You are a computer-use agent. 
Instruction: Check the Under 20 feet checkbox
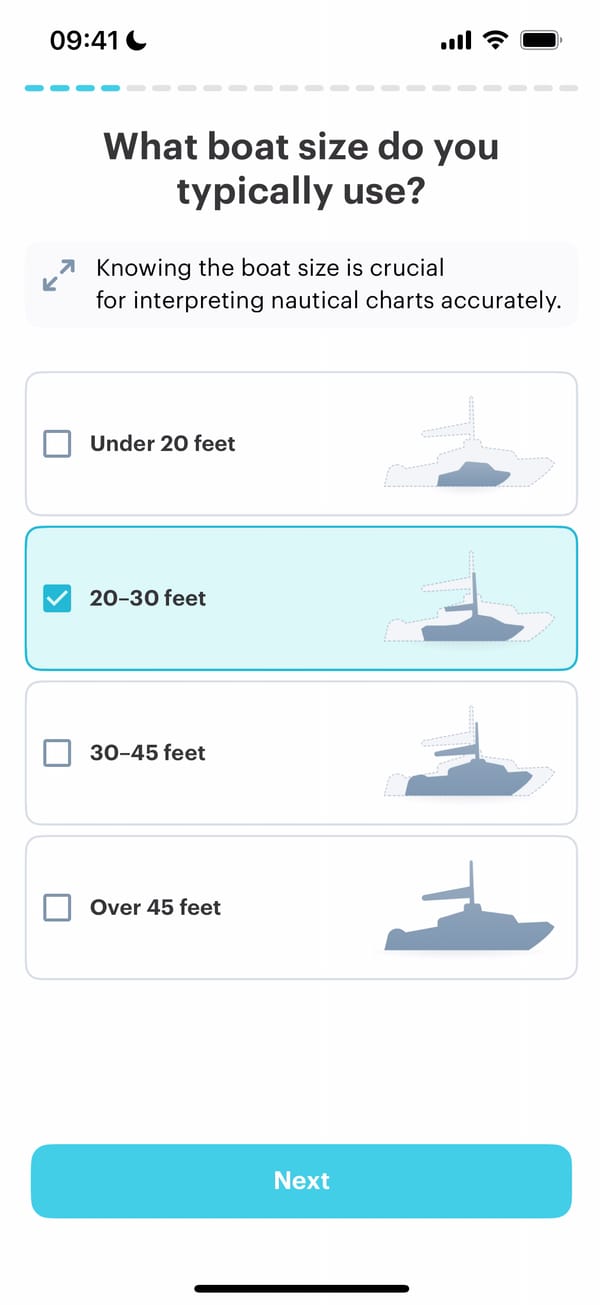point(58,444)
